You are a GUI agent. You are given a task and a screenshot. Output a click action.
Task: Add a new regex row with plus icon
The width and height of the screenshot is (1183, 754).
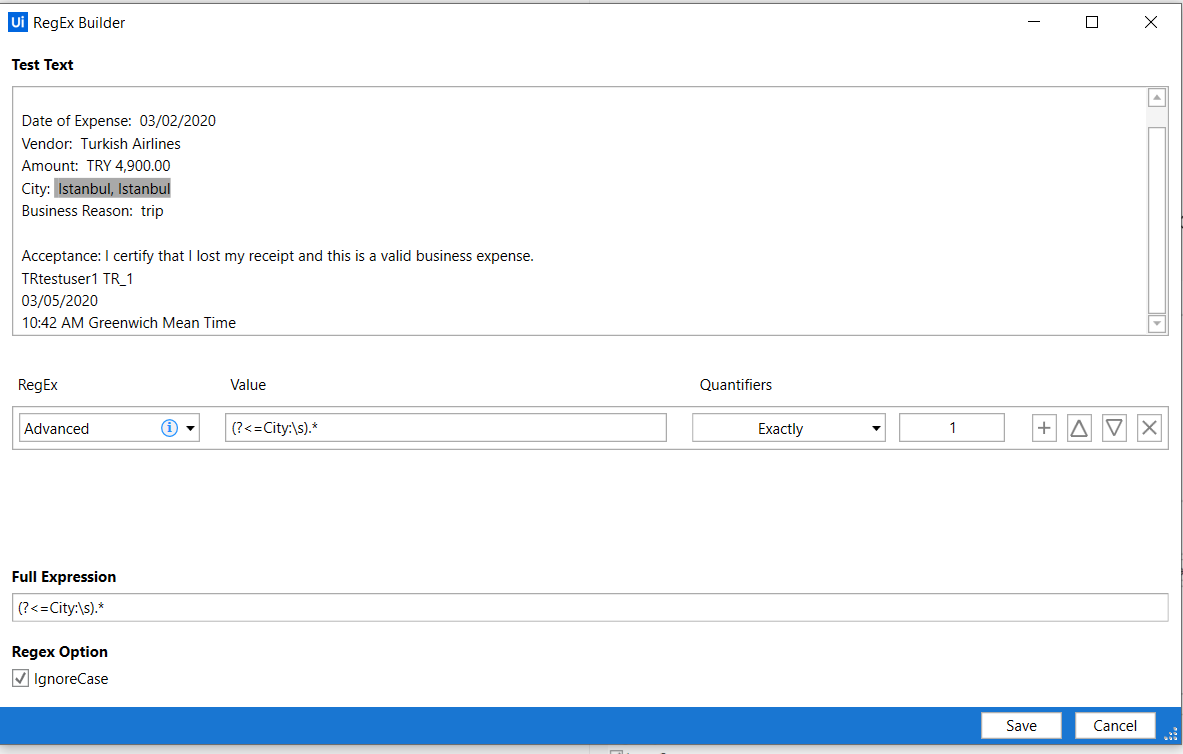(x=1044, y=428)
